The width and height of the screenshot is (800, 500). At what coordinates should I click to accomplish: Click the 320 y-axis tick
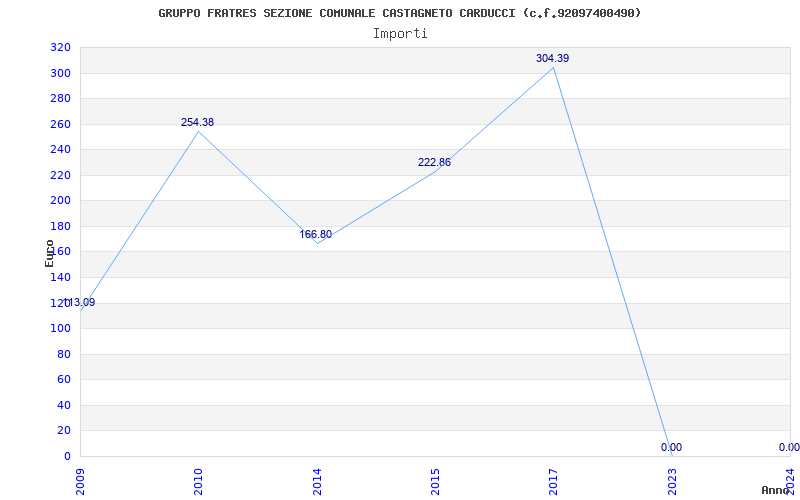(60, 48)
